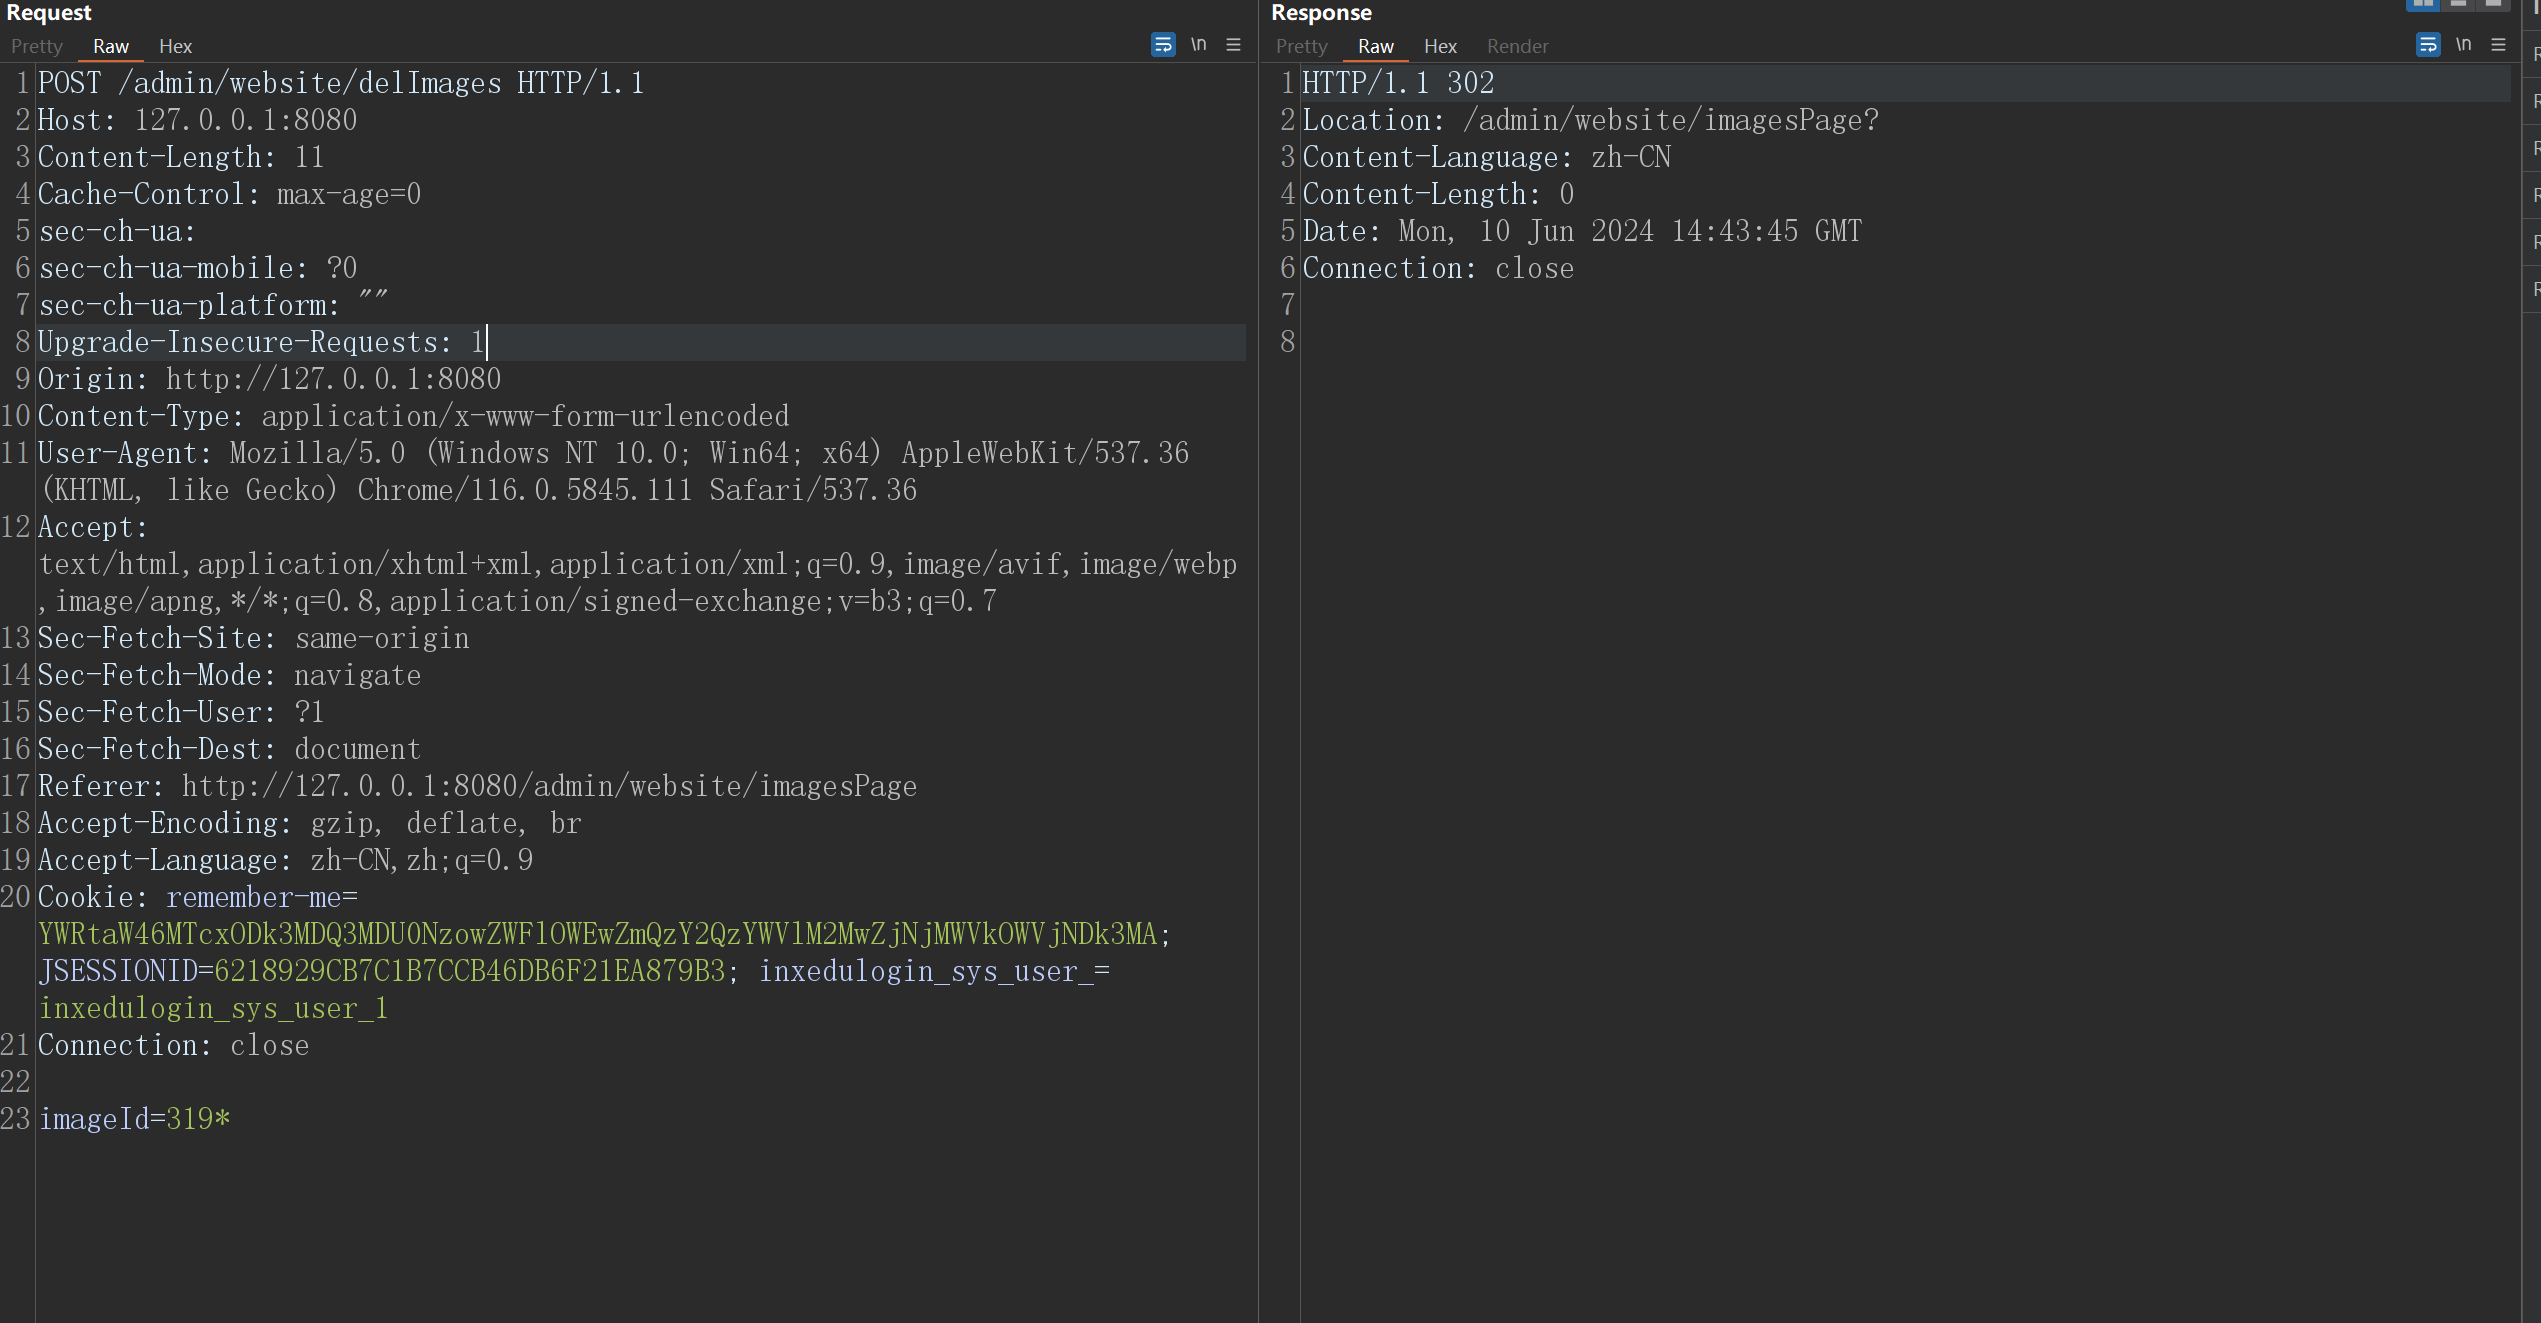
Task: Open the Request panel hamburger options menu
Action: click(1233, 45)
